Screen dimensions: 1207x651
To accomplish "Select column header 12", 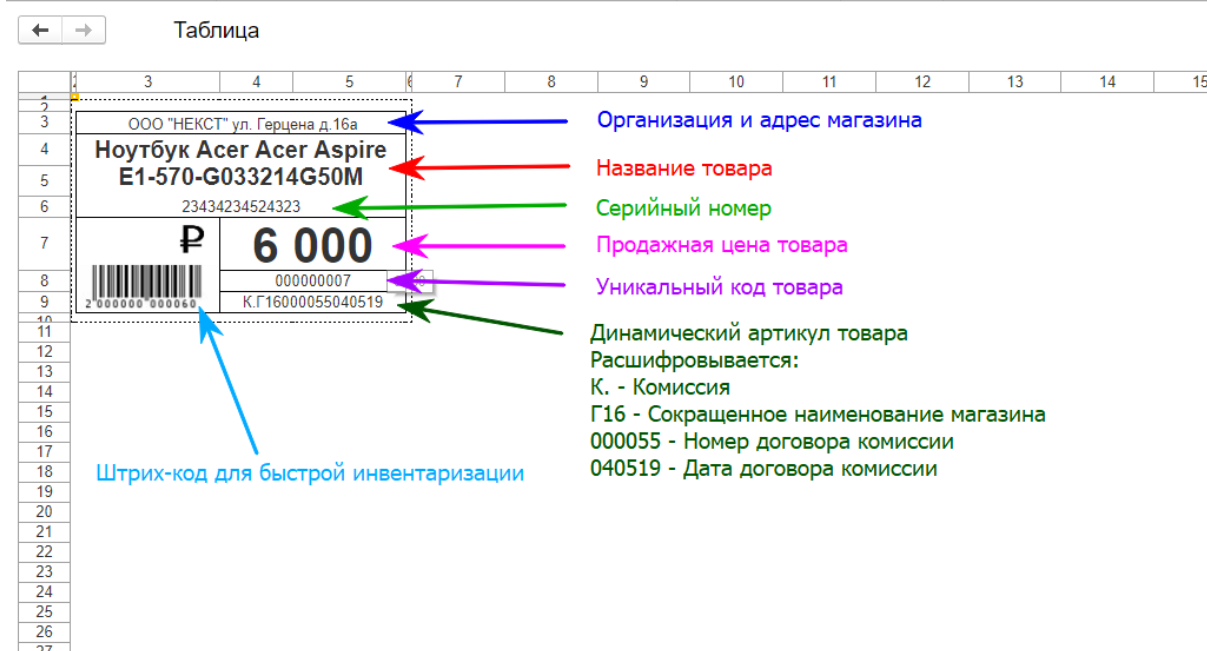I will click(923, 82).
